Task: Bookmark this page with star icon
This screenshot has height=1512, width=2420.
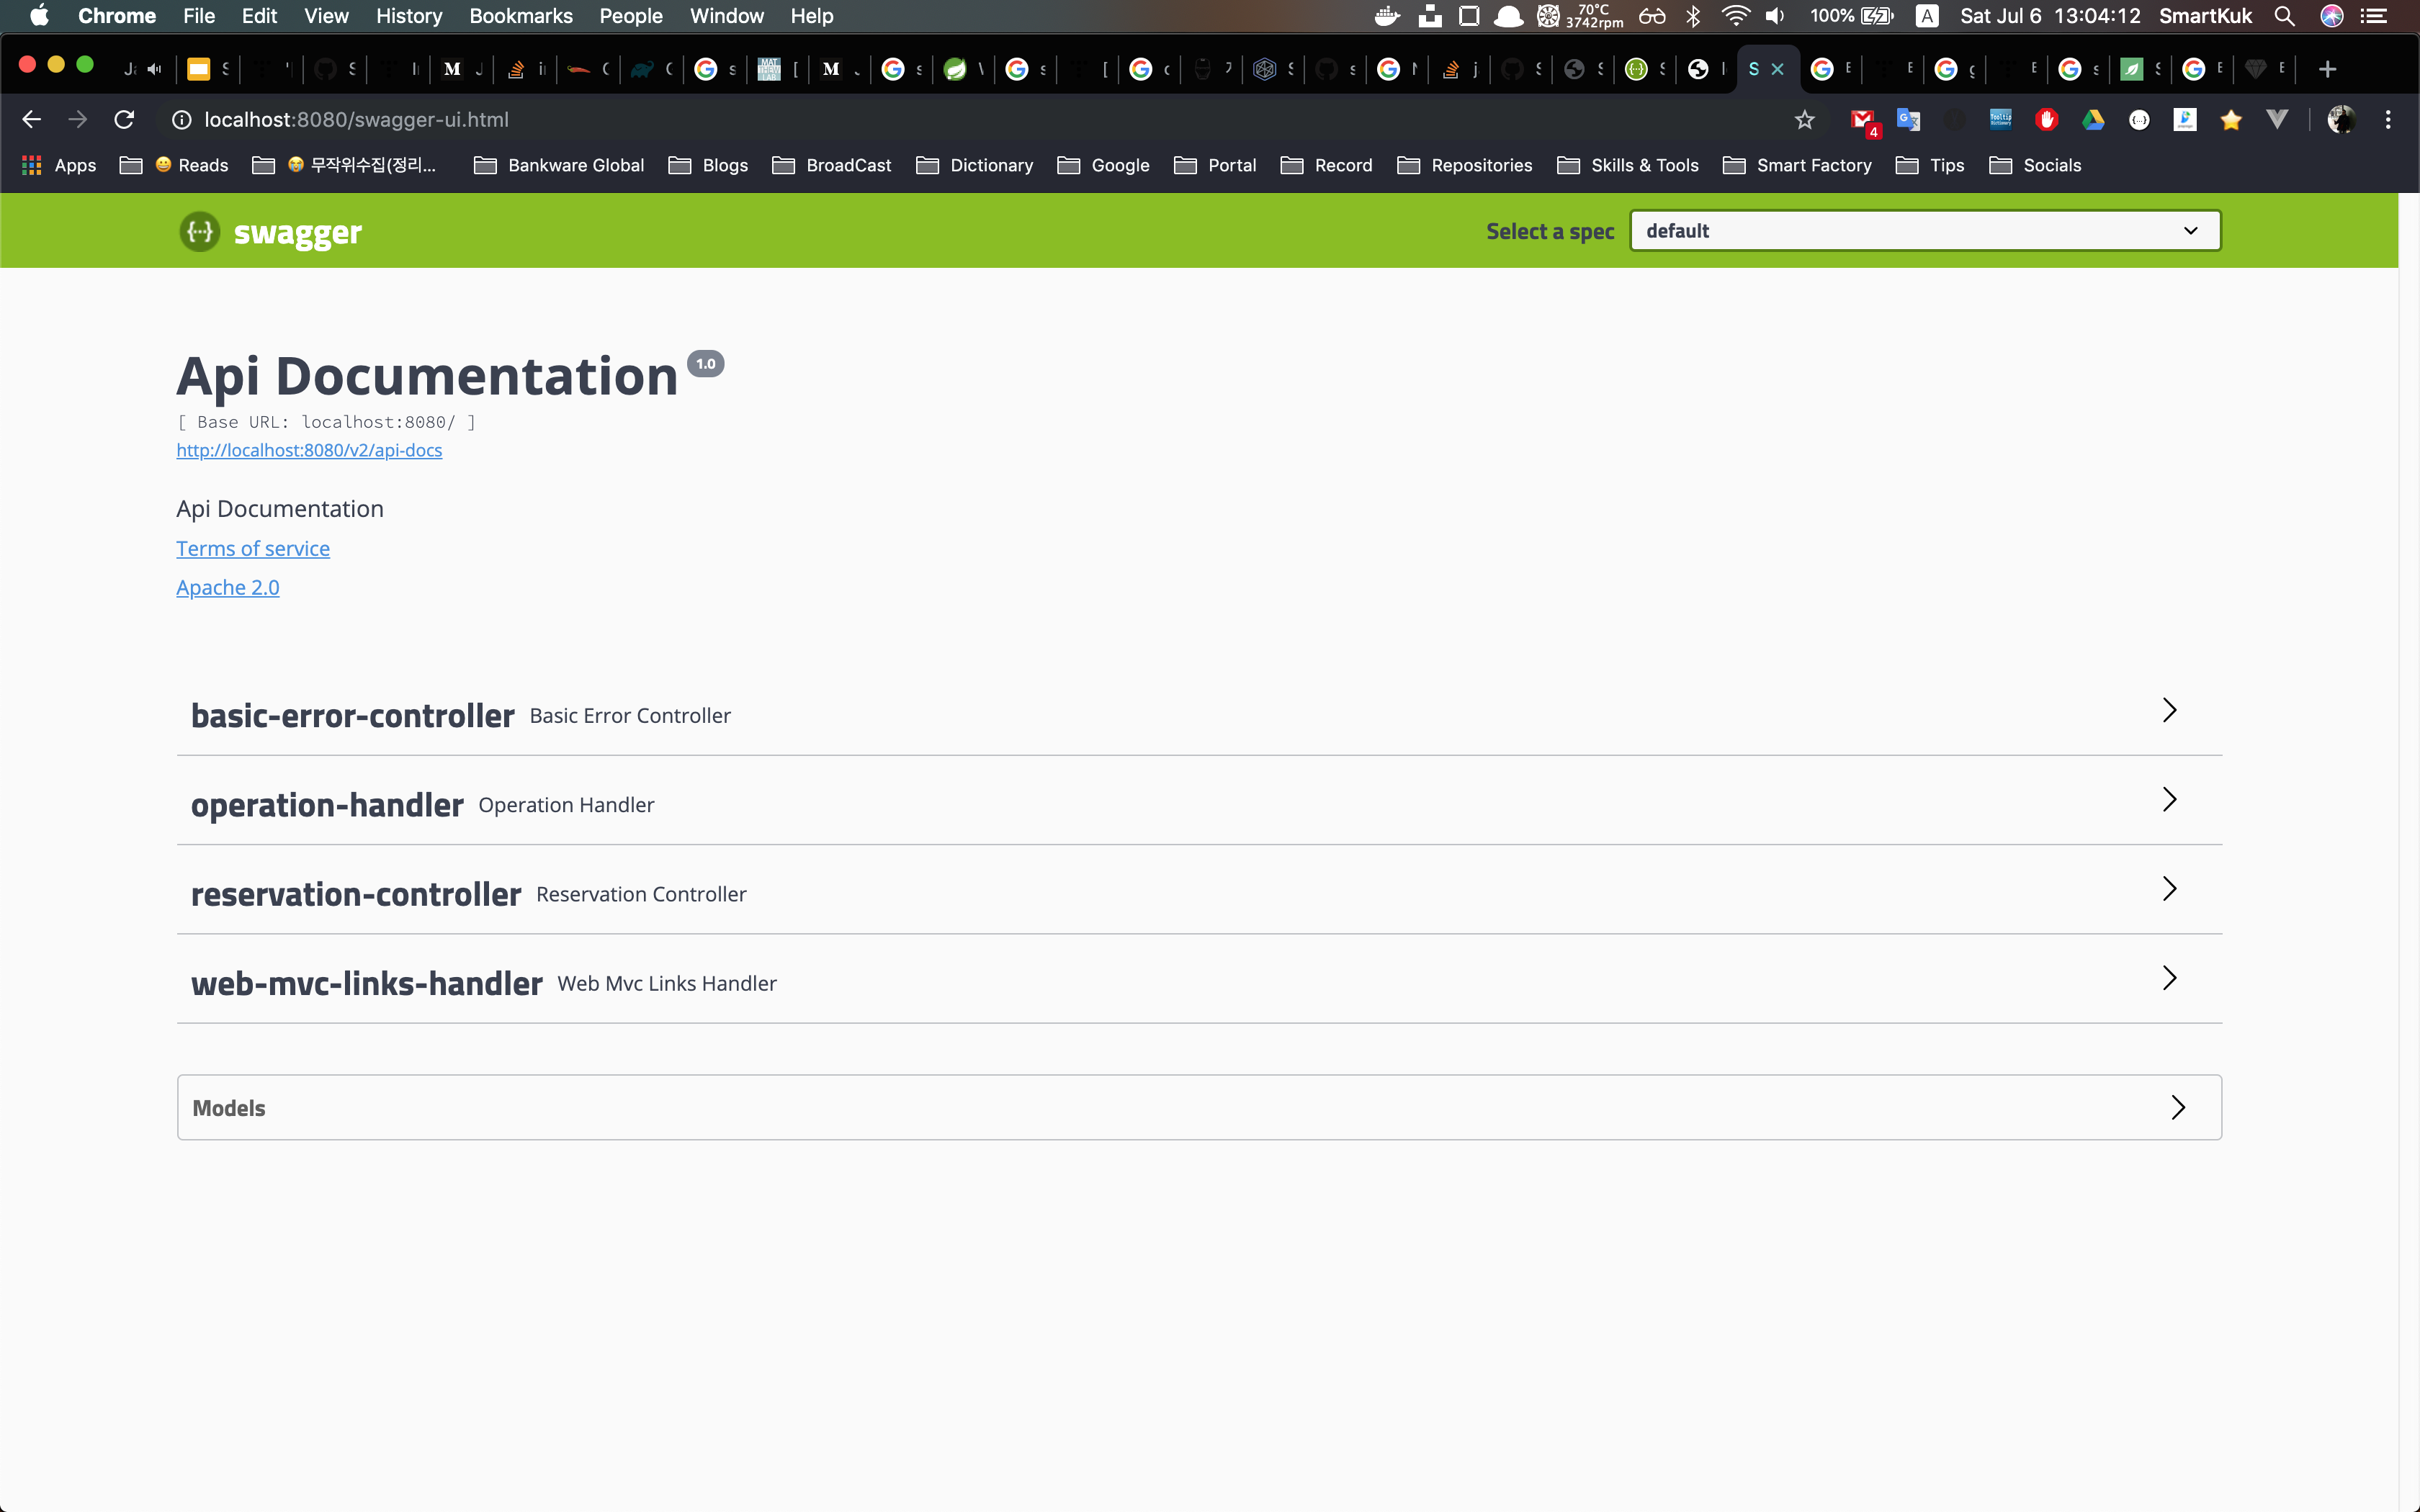Action: [x=1804, y=120]
